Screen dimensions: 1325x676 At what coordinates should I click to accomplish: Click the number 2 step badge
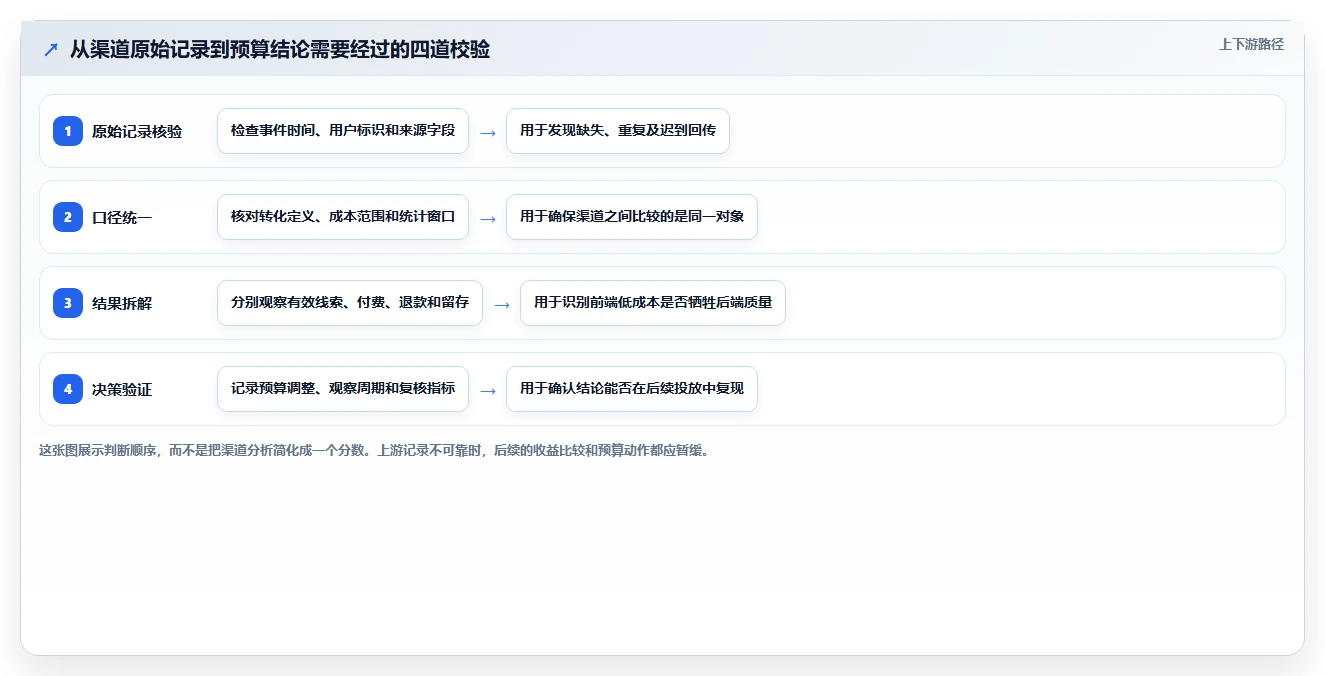click(68, 217)
